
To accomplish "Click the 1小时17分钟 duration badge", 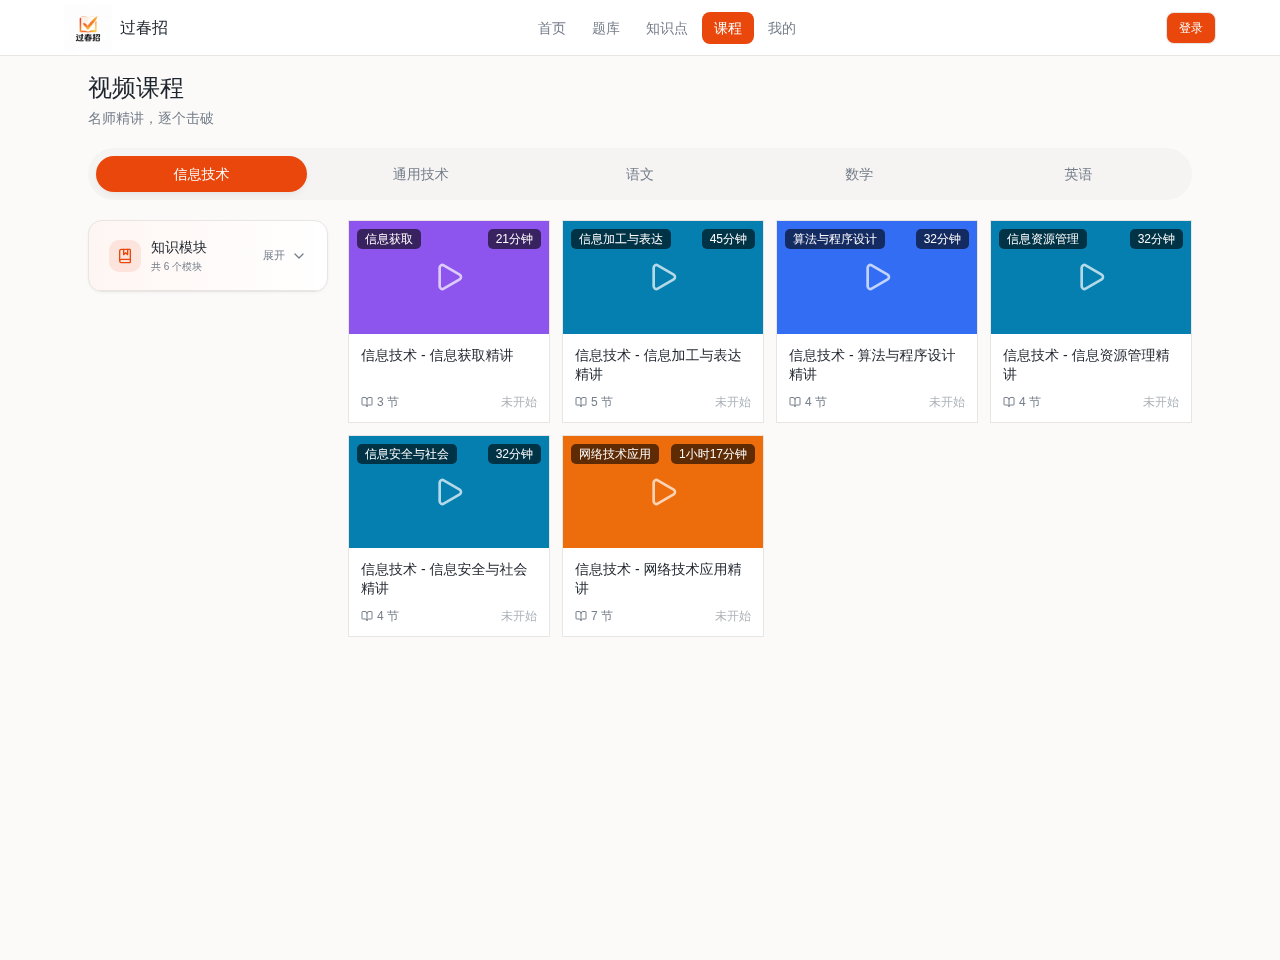I will pos(713,454).
